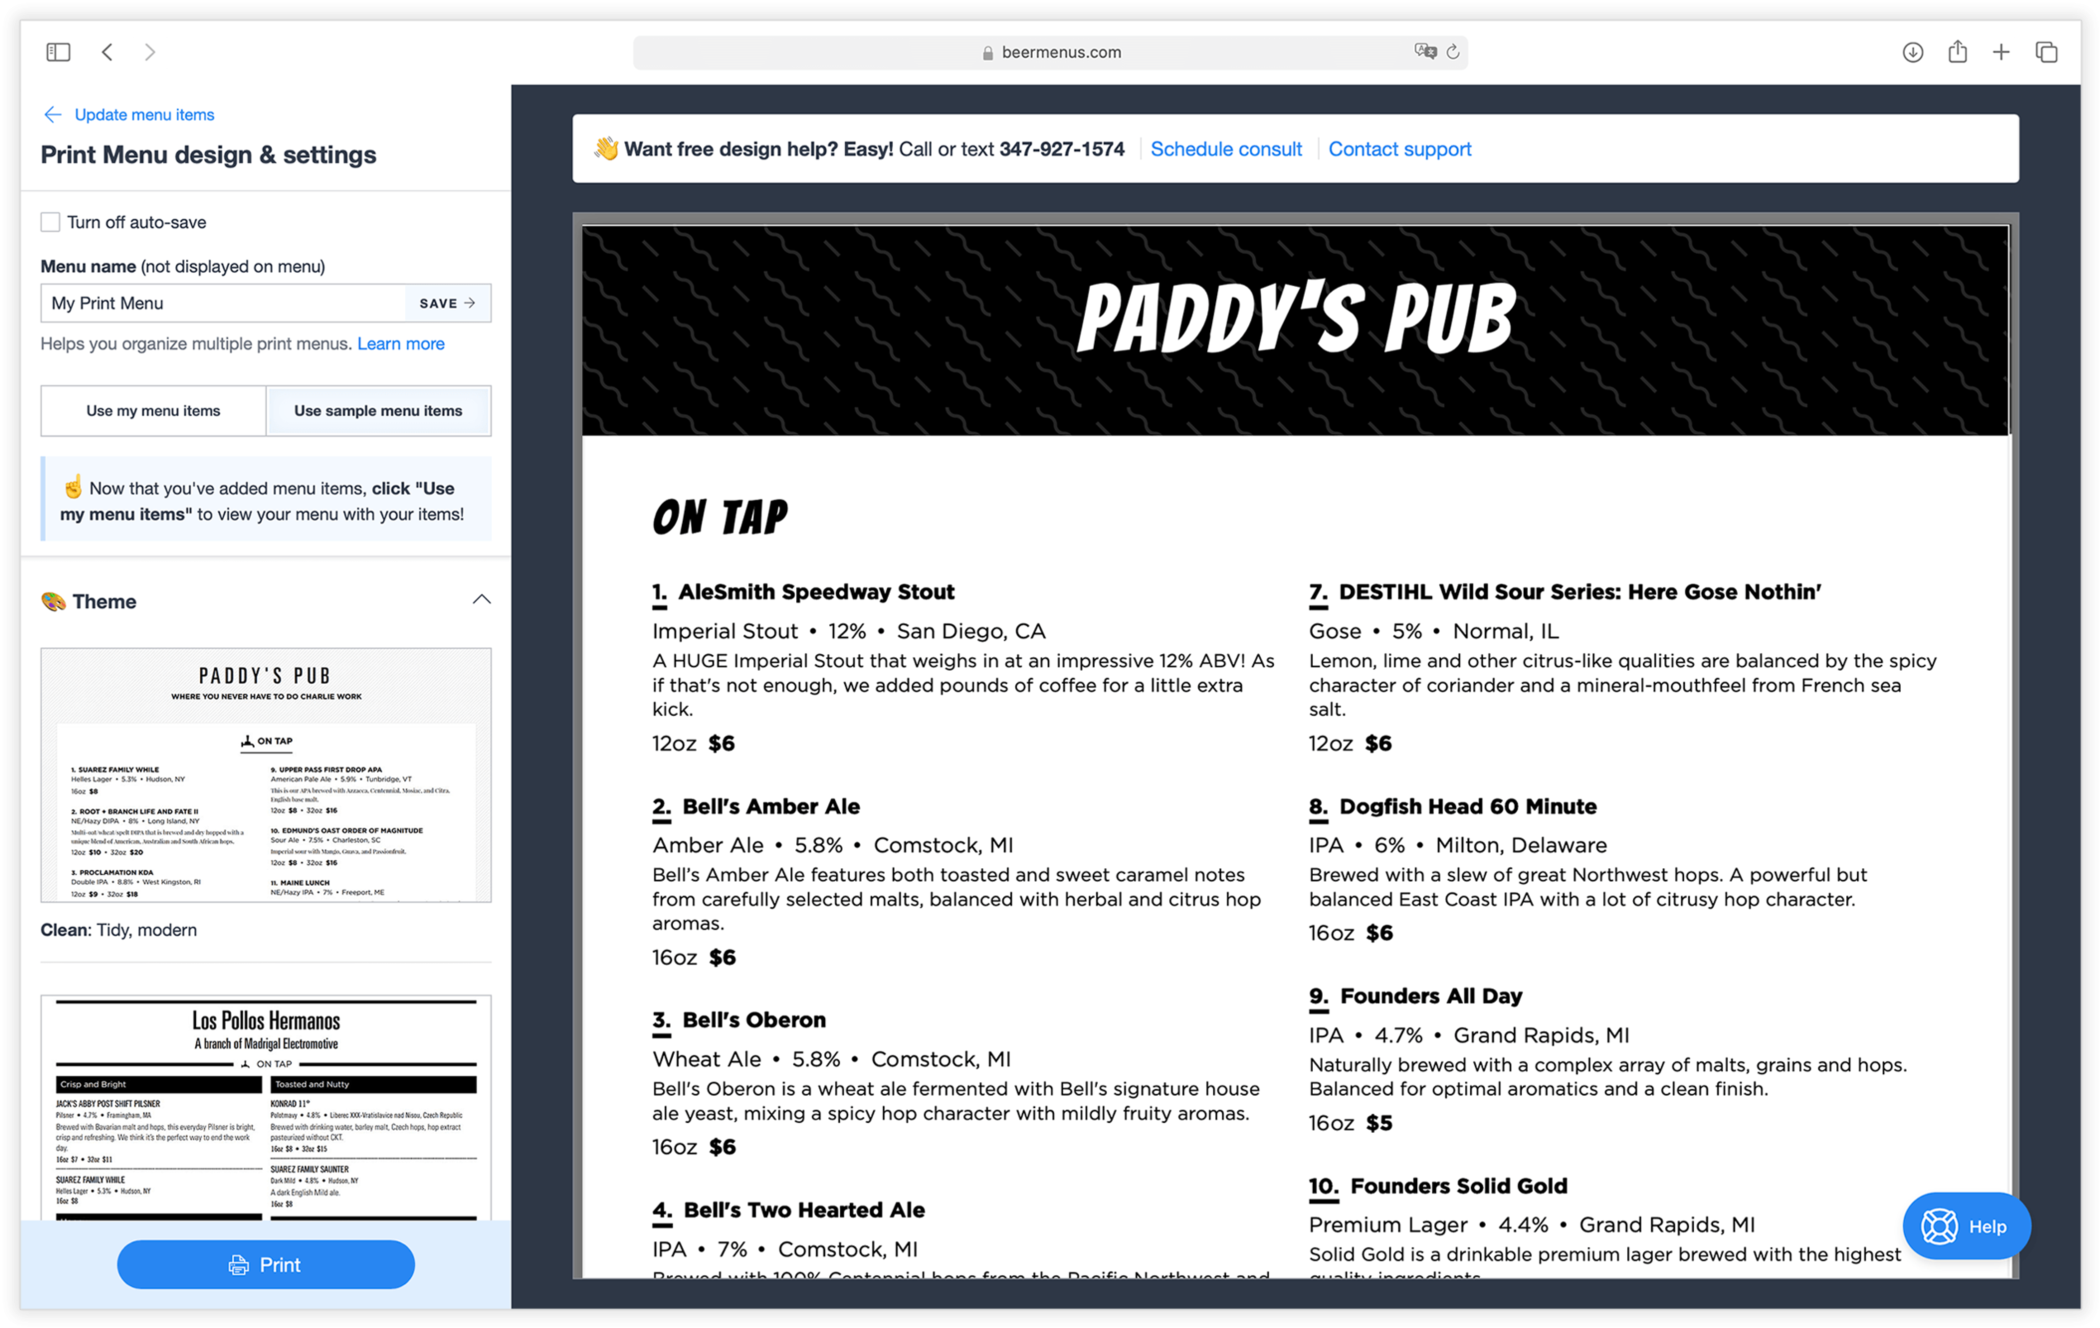The width and height of the screenshot is (2100, 1328).
Task: Toggle the Safari sidebar icon
Action: [58, 51]
